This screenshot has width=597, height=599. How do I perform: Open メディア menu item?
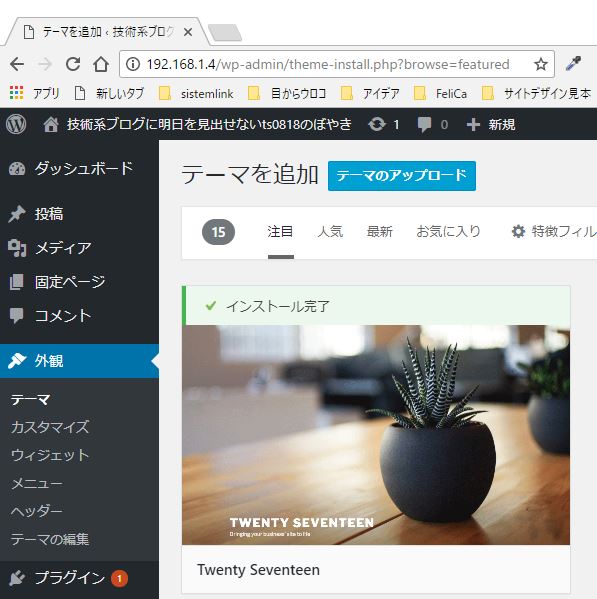[x=79, y=248]
